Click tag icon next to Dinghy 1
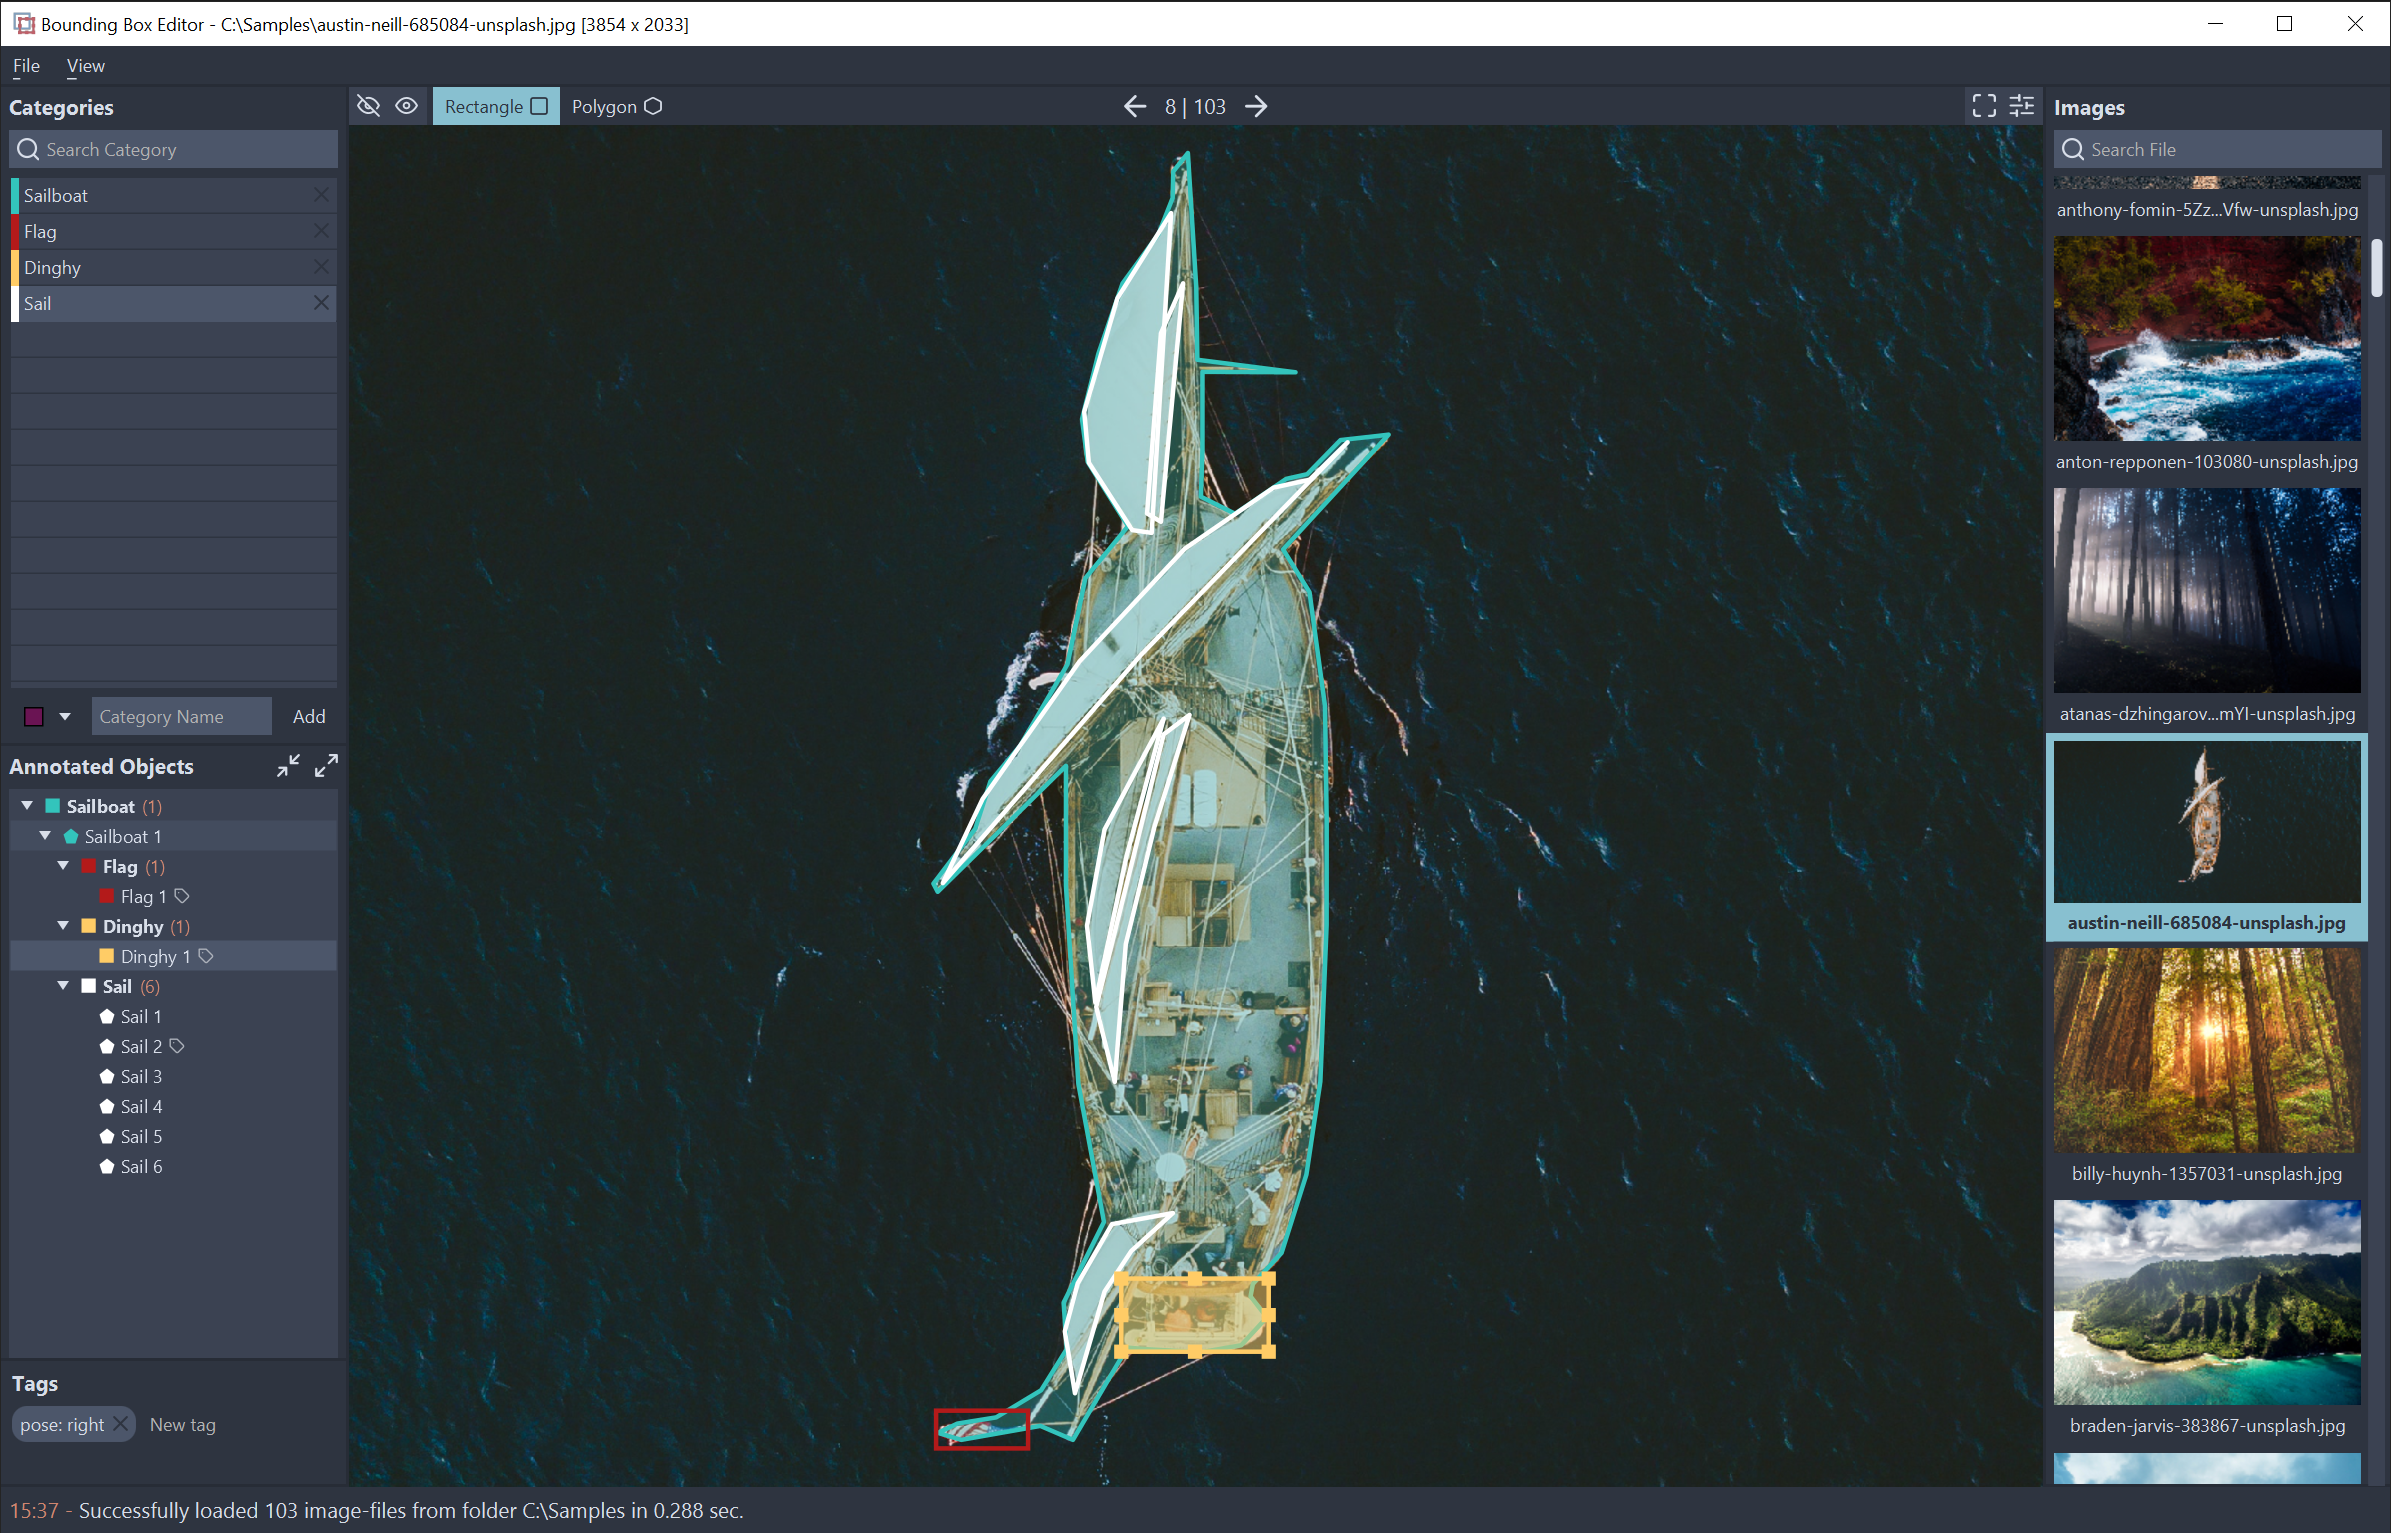The image size is (2391, 1533). [x=206, y=956]
